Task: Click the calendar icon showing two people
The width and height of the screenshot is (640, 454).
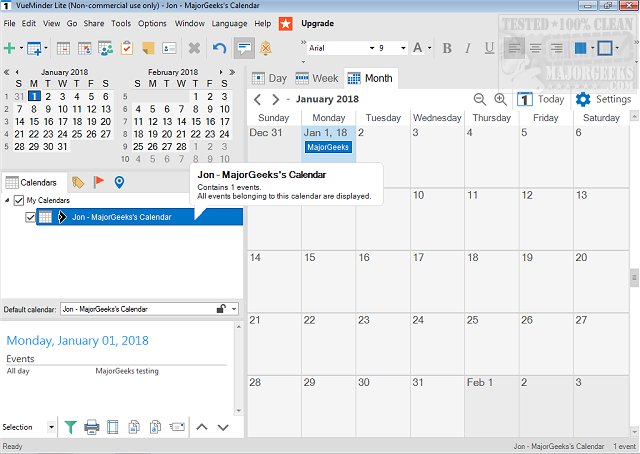Action: pyautogui.click(x=105, y=48)
